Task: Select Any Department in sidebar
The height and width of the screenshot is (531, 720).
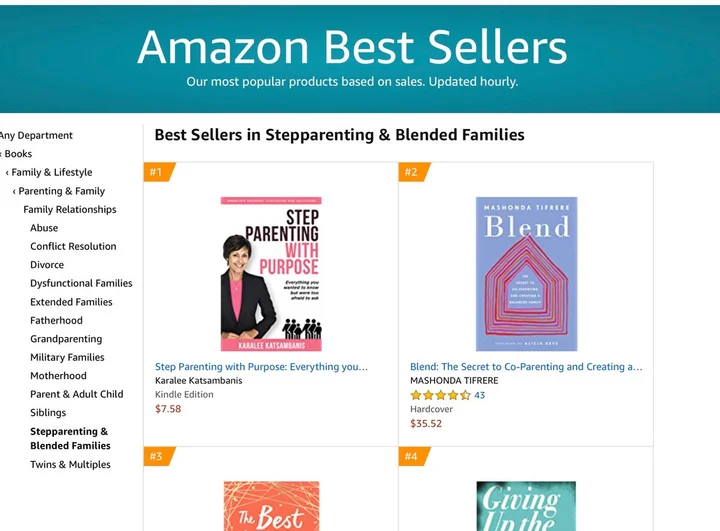Action: [36, 135]
